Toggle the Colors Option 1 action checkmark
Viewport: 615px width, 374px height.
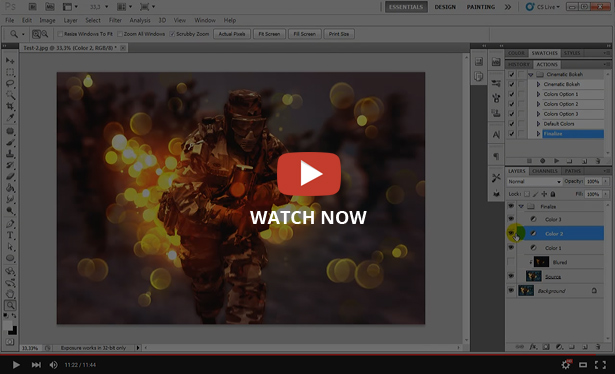coord(511,94)
